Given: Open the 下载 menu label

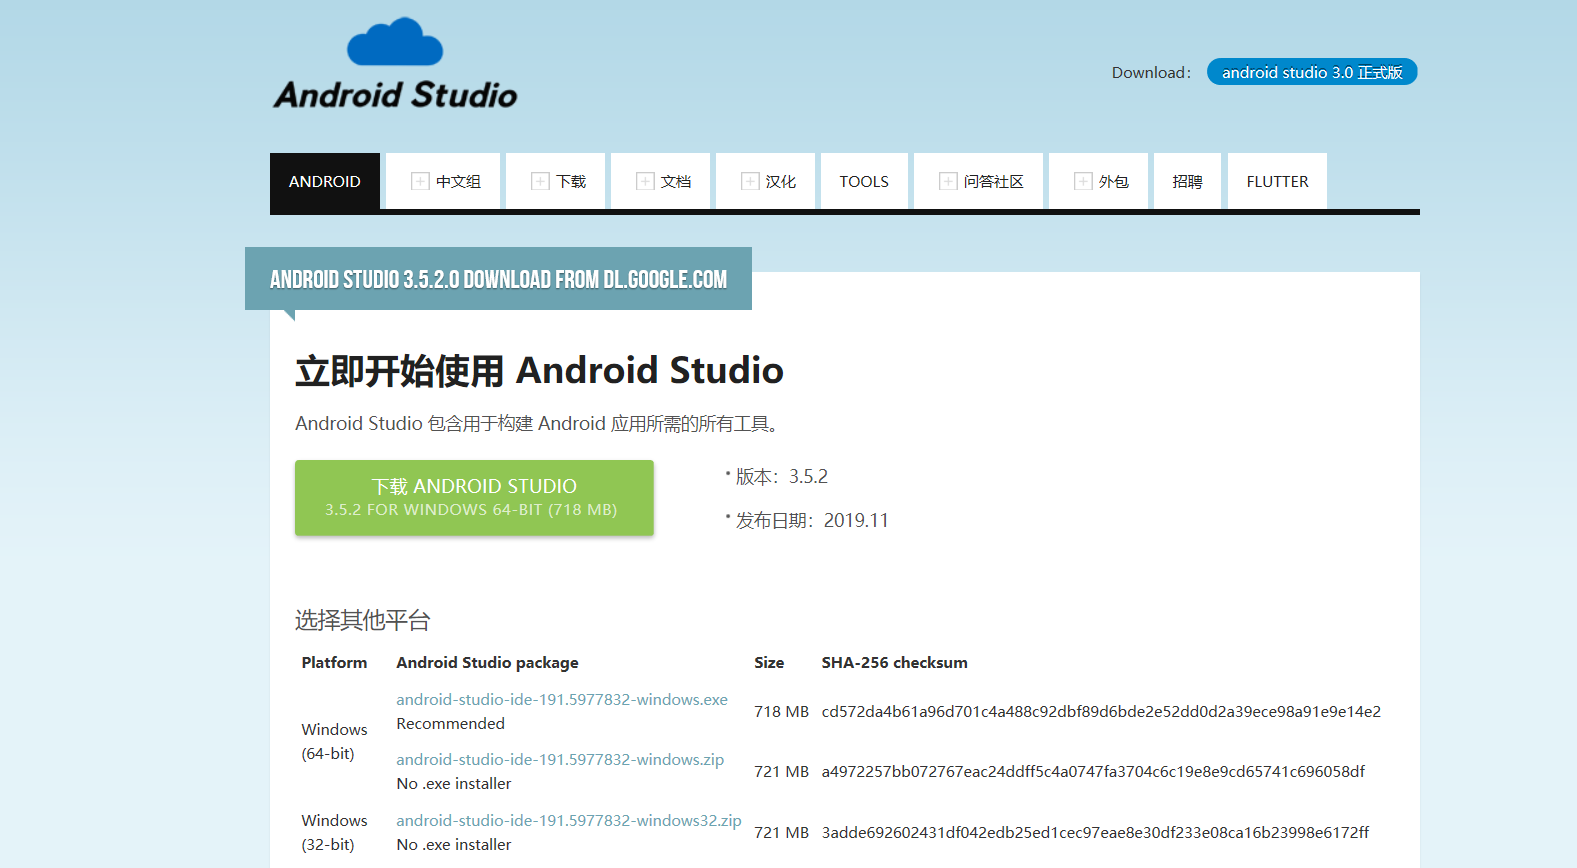Looking at the screenshot, I should [571, 182].
